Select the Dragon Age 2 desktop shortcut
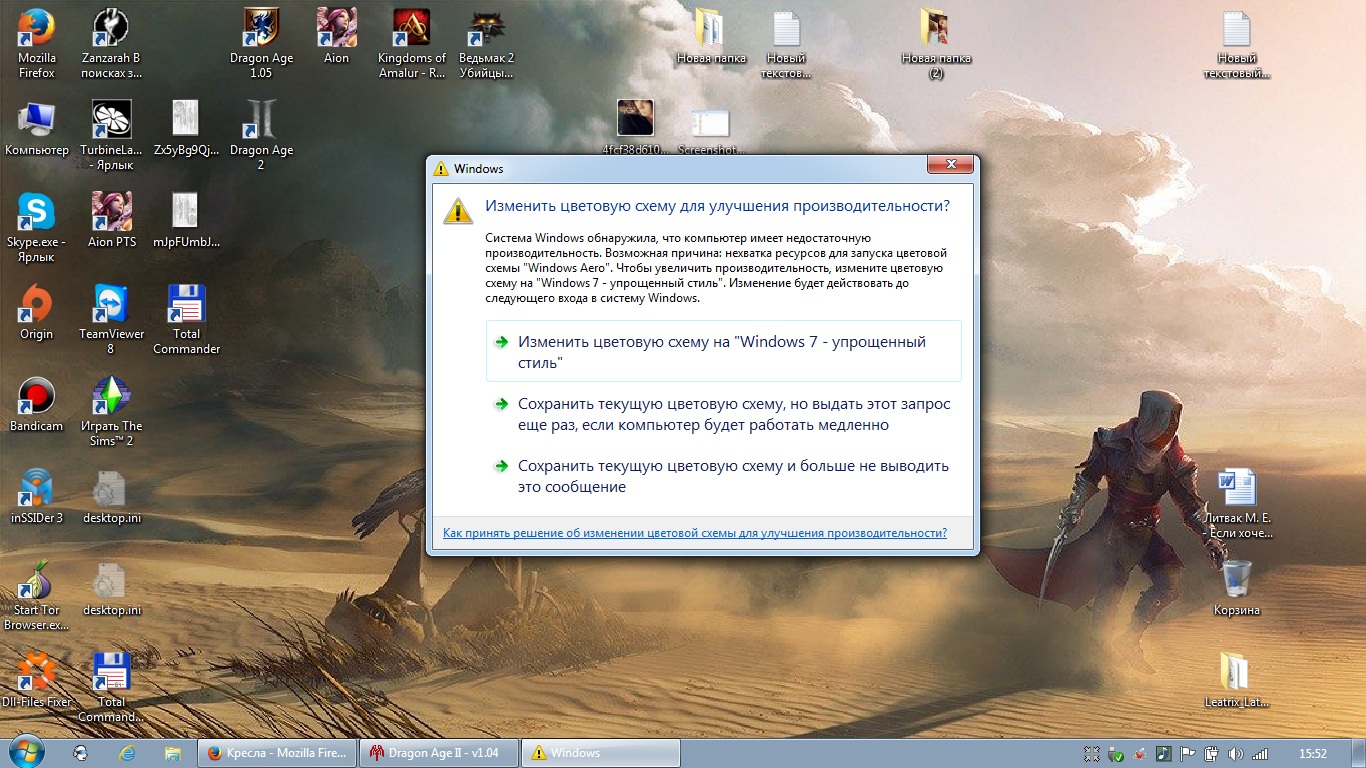 (261, 136)
